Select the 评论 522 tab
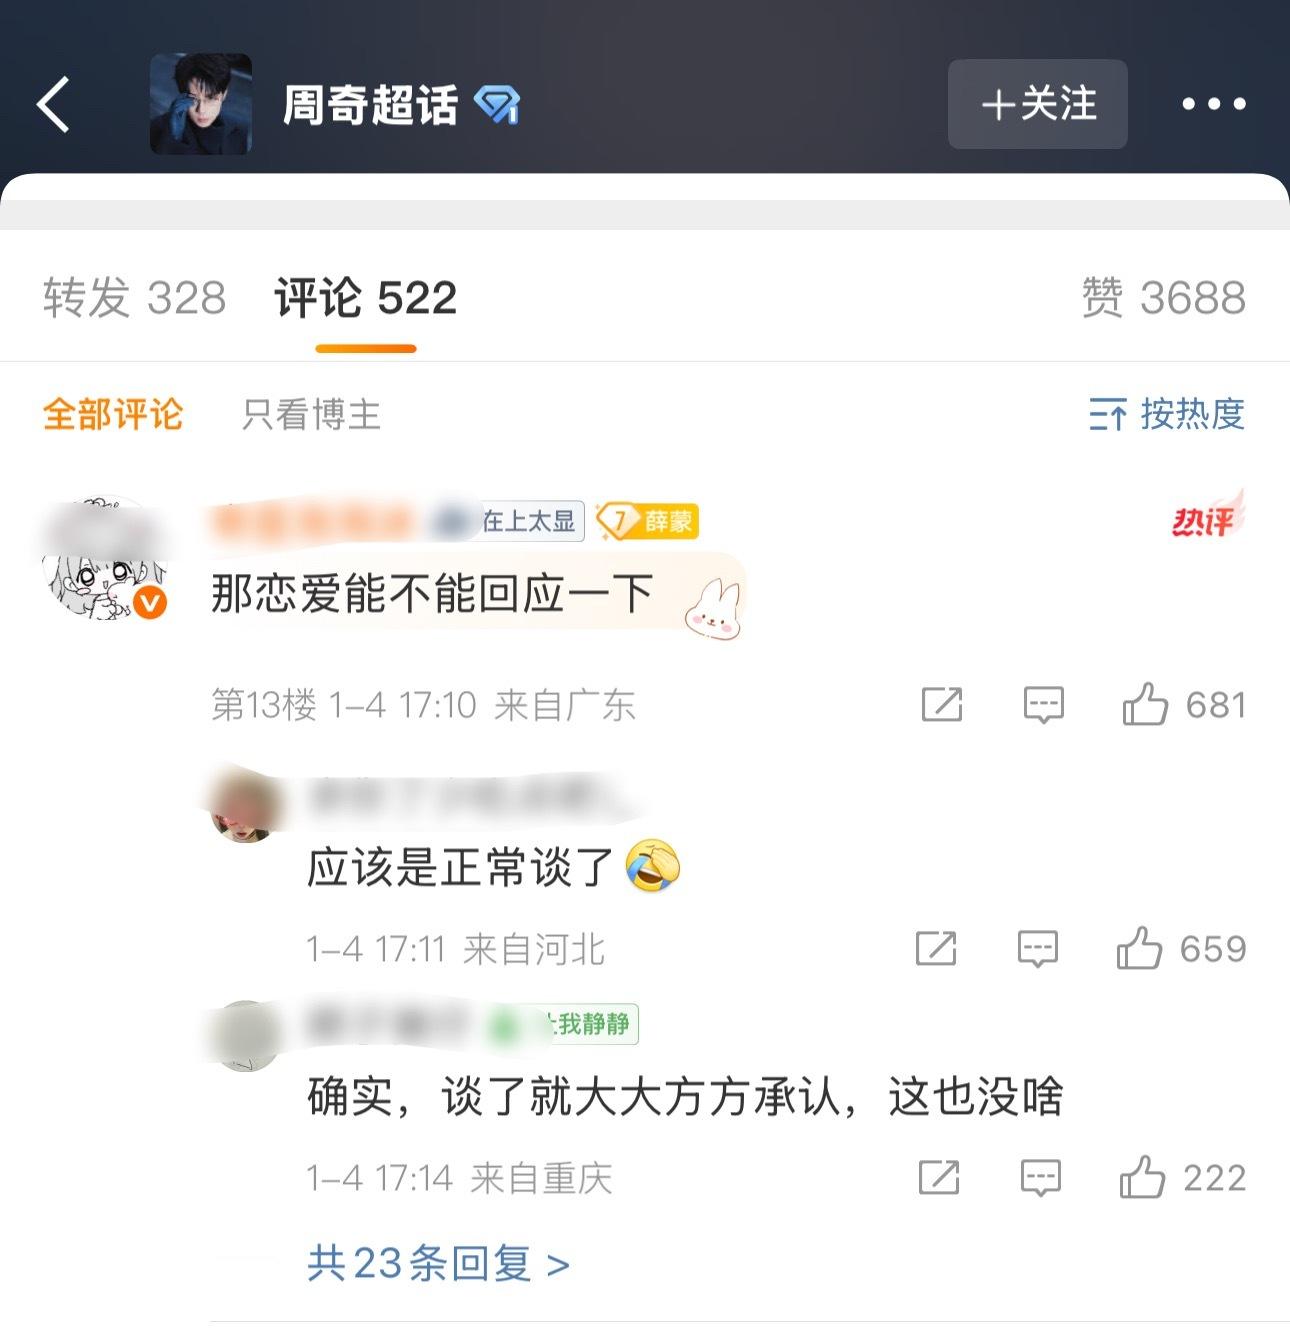1290x1343 pixels. (x=366, y=298)
